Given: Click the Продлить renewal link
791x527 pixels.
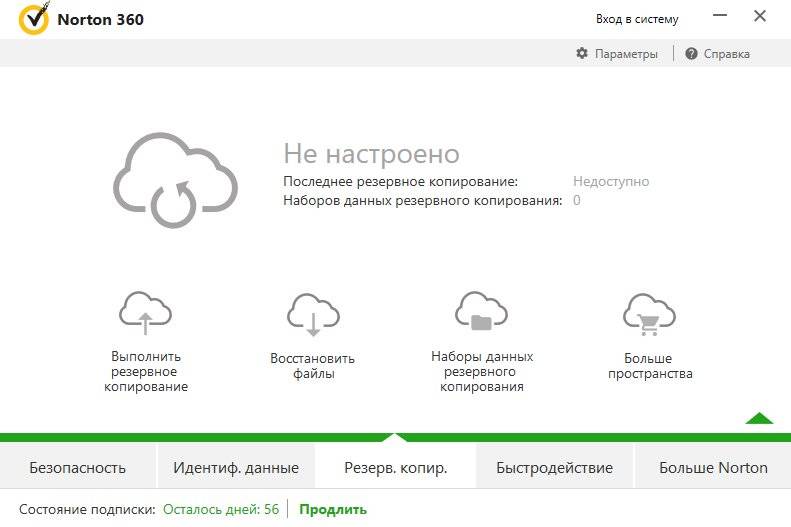Looking at the screenshot, I should coord(333,509).
